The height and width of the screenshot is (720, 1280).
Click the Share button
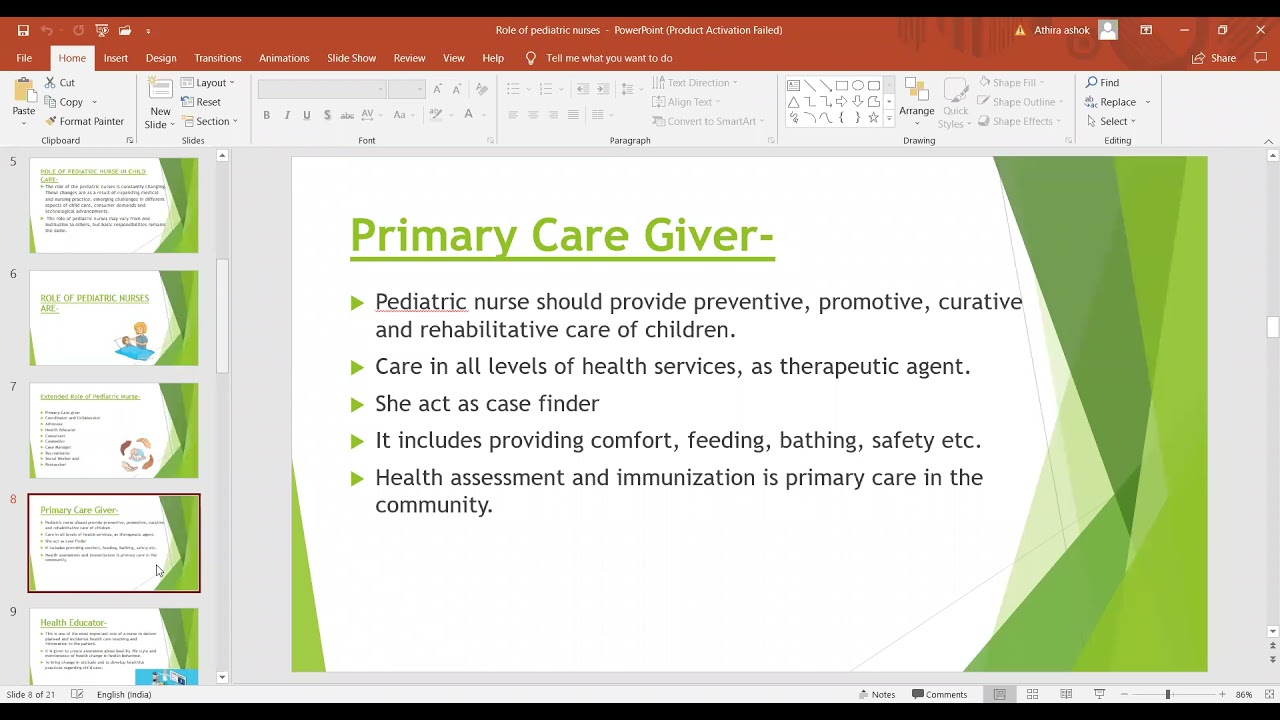tap(1214, 58)
